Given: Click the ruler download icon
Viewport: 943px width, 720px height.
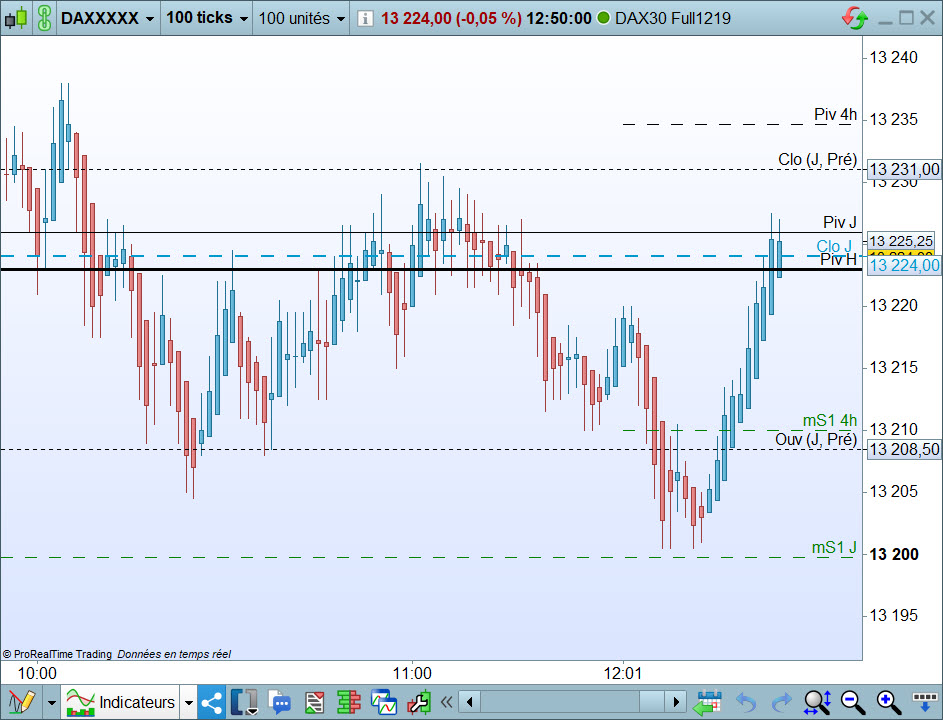Looking at the screenshot, I should pos(925,702).
